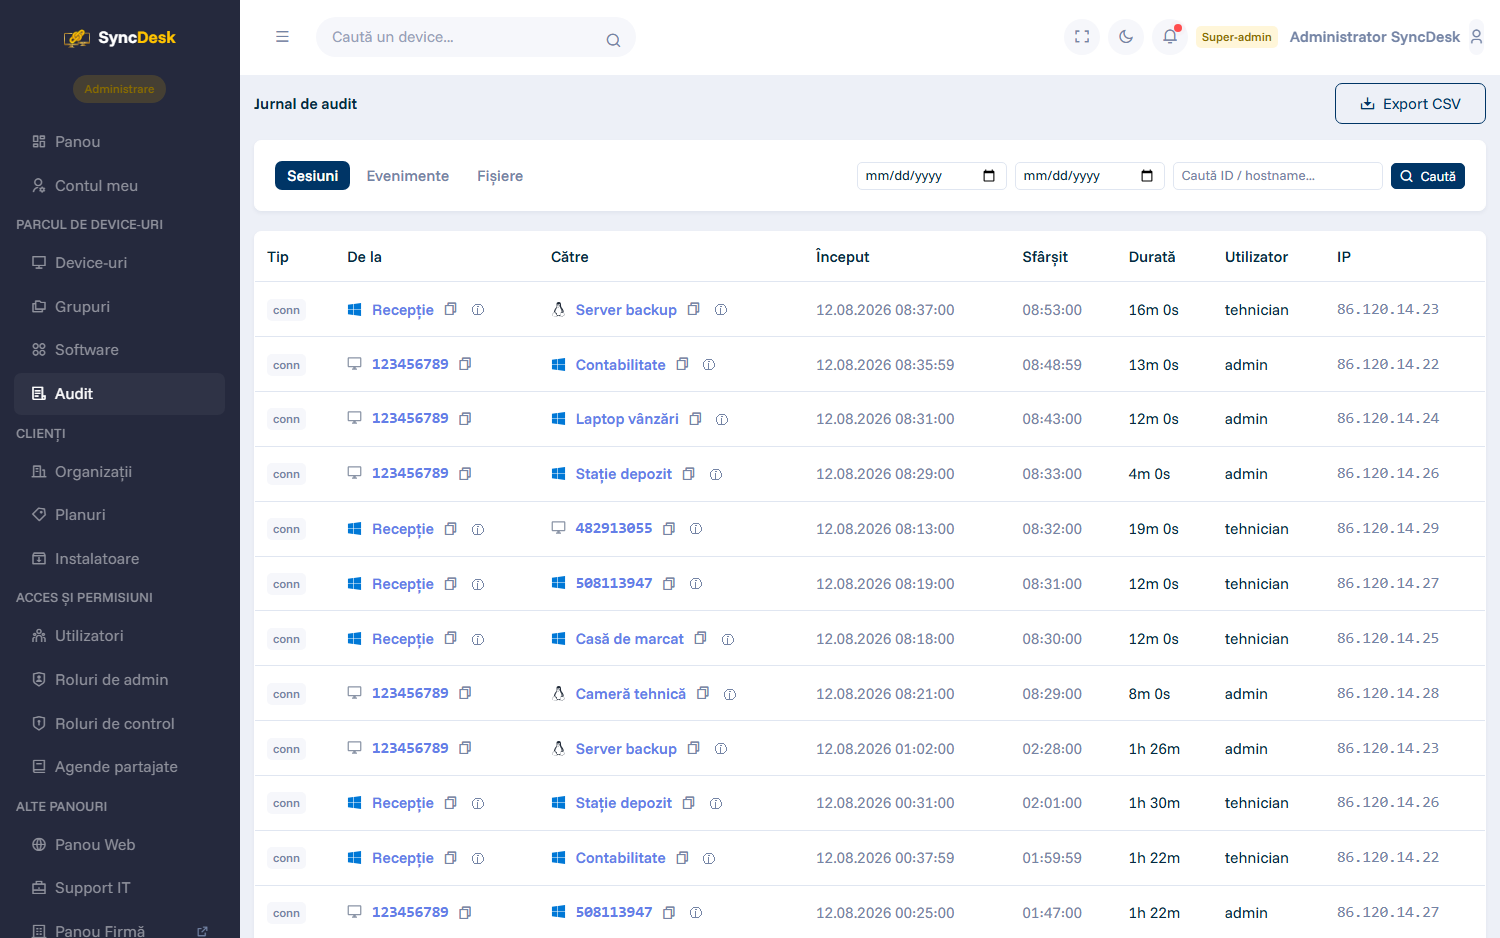Copy Contabilitate ID in 08:35:59 row
The image size is (1500, 938).
click(x=683, y=364)
